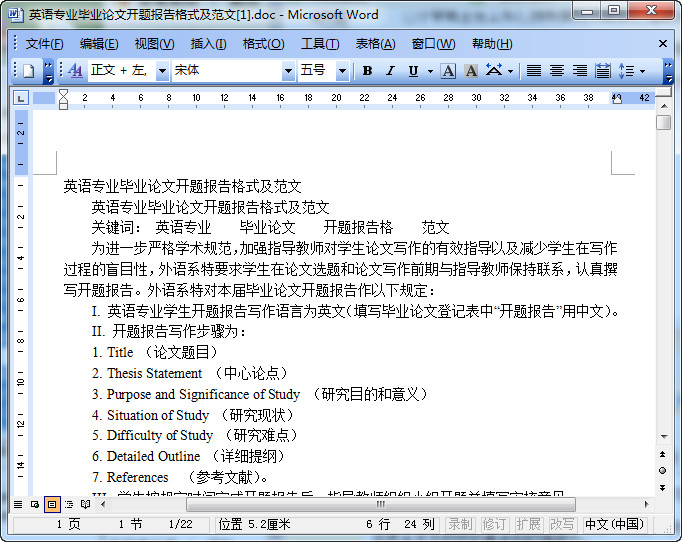Close the document with menu bar X
682x542 pixels.
663,43
